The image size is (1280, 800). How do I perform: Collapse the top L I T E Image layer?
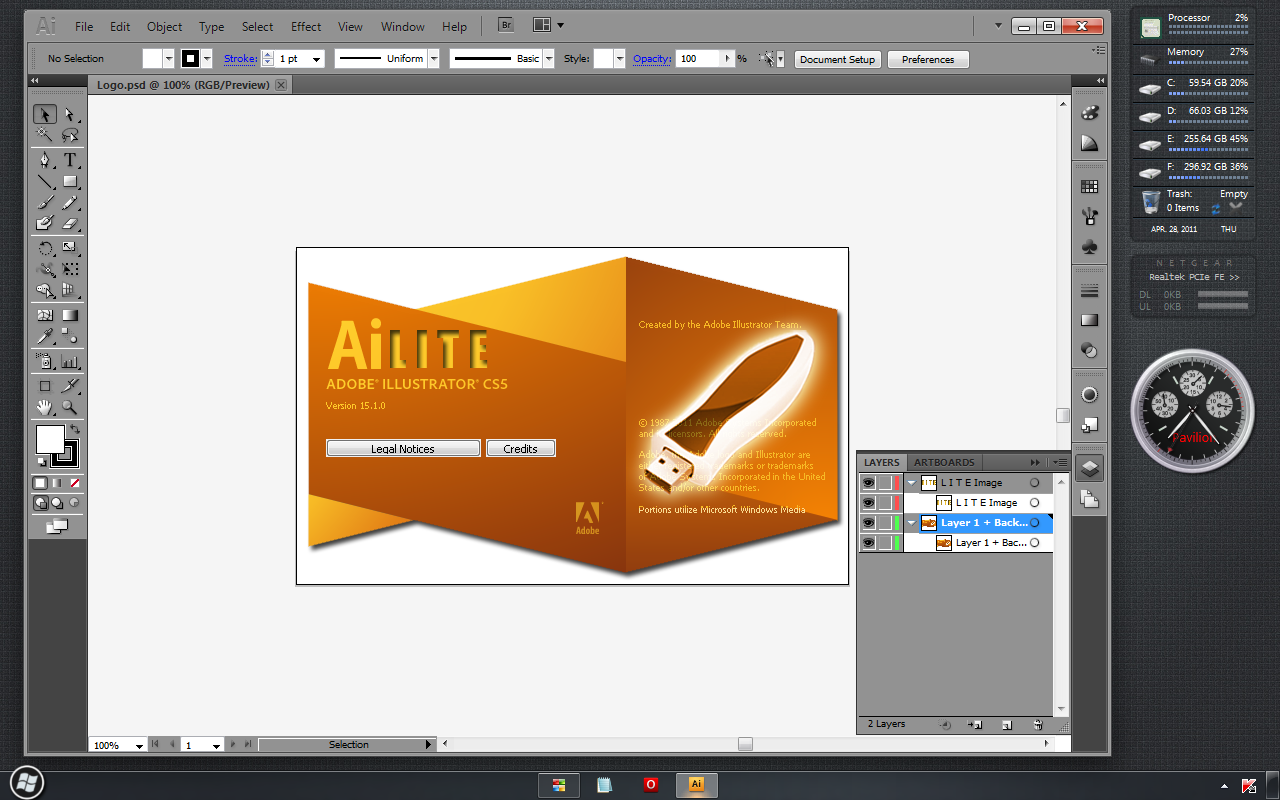point(911,483)
